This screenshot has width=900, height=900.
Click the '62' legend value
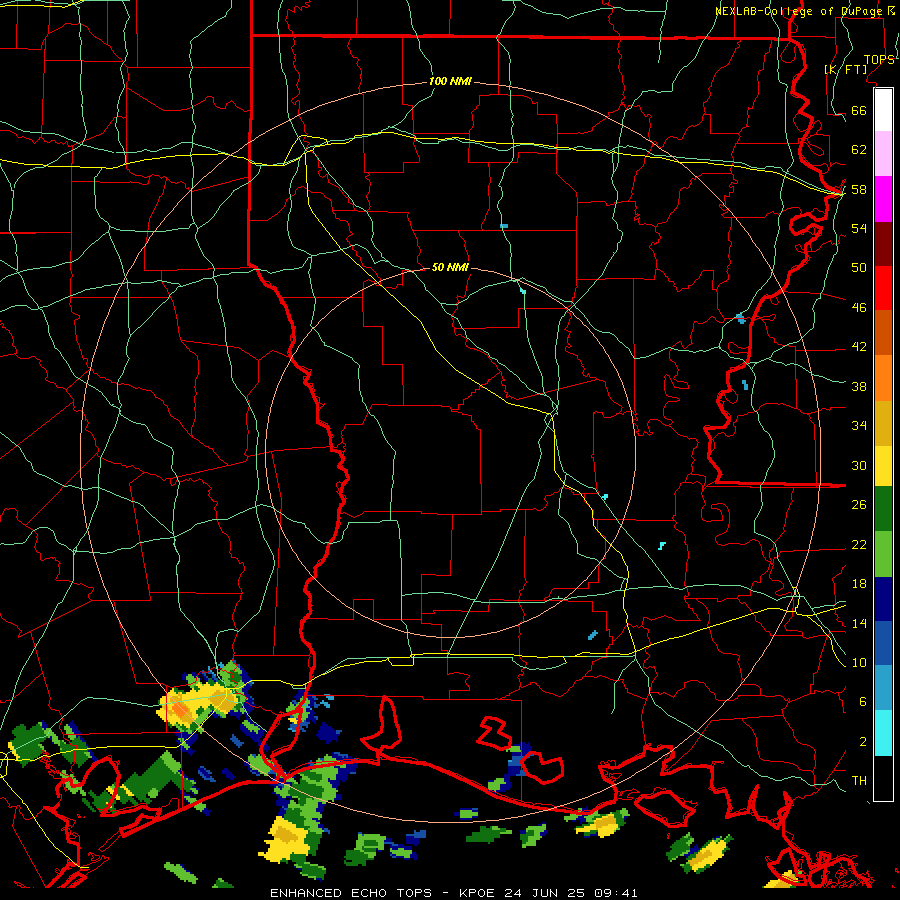coord(859,150)
